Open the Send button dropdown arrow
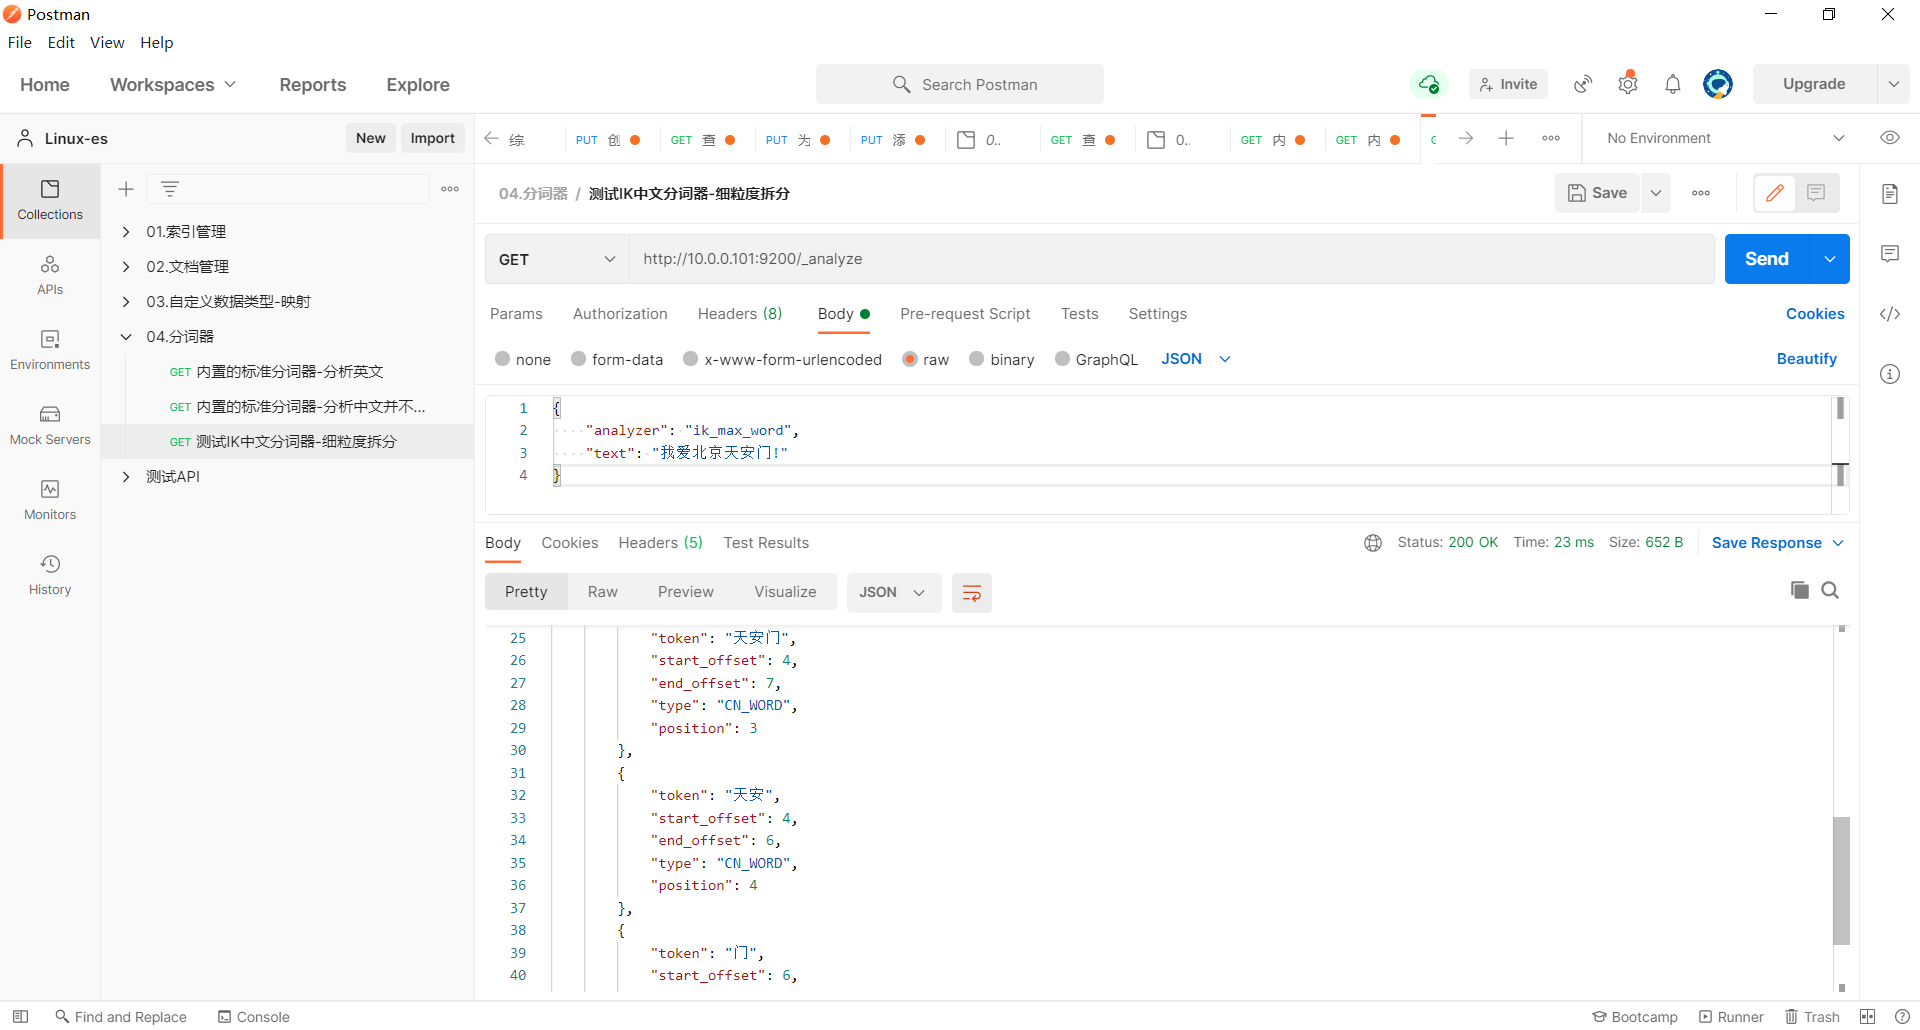The height and width of the screenshot is (1030, 1920). point(1830,259)
